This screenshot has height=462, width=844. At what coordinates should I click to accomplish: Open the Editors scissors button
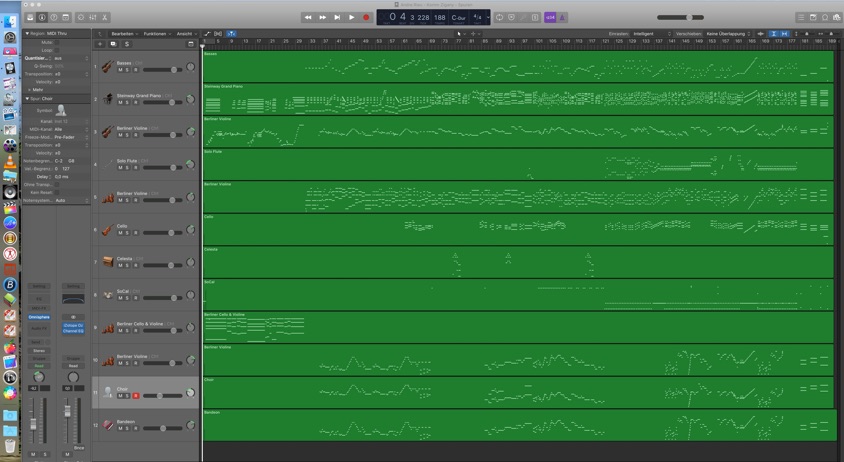tap(104, 17)
